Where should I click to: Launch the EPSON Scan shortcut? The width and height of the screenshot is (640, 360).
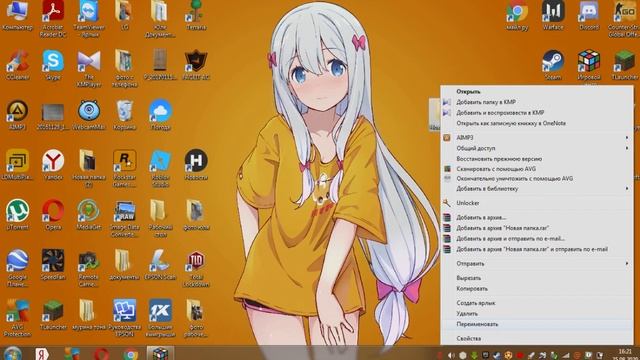[x=160, y=264]
